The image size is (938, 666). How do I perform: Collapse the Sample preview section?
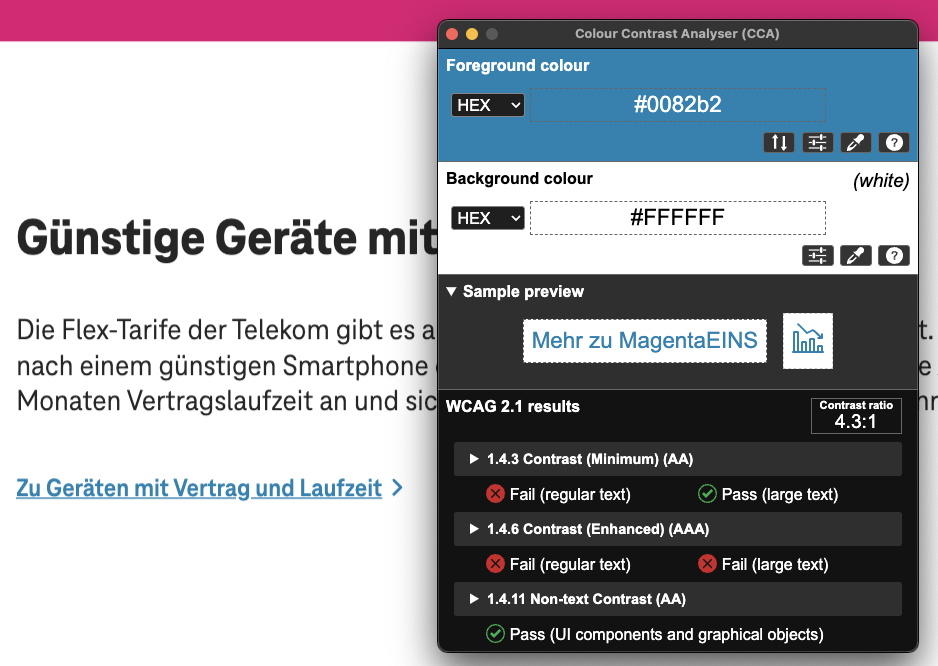point(452,292)
